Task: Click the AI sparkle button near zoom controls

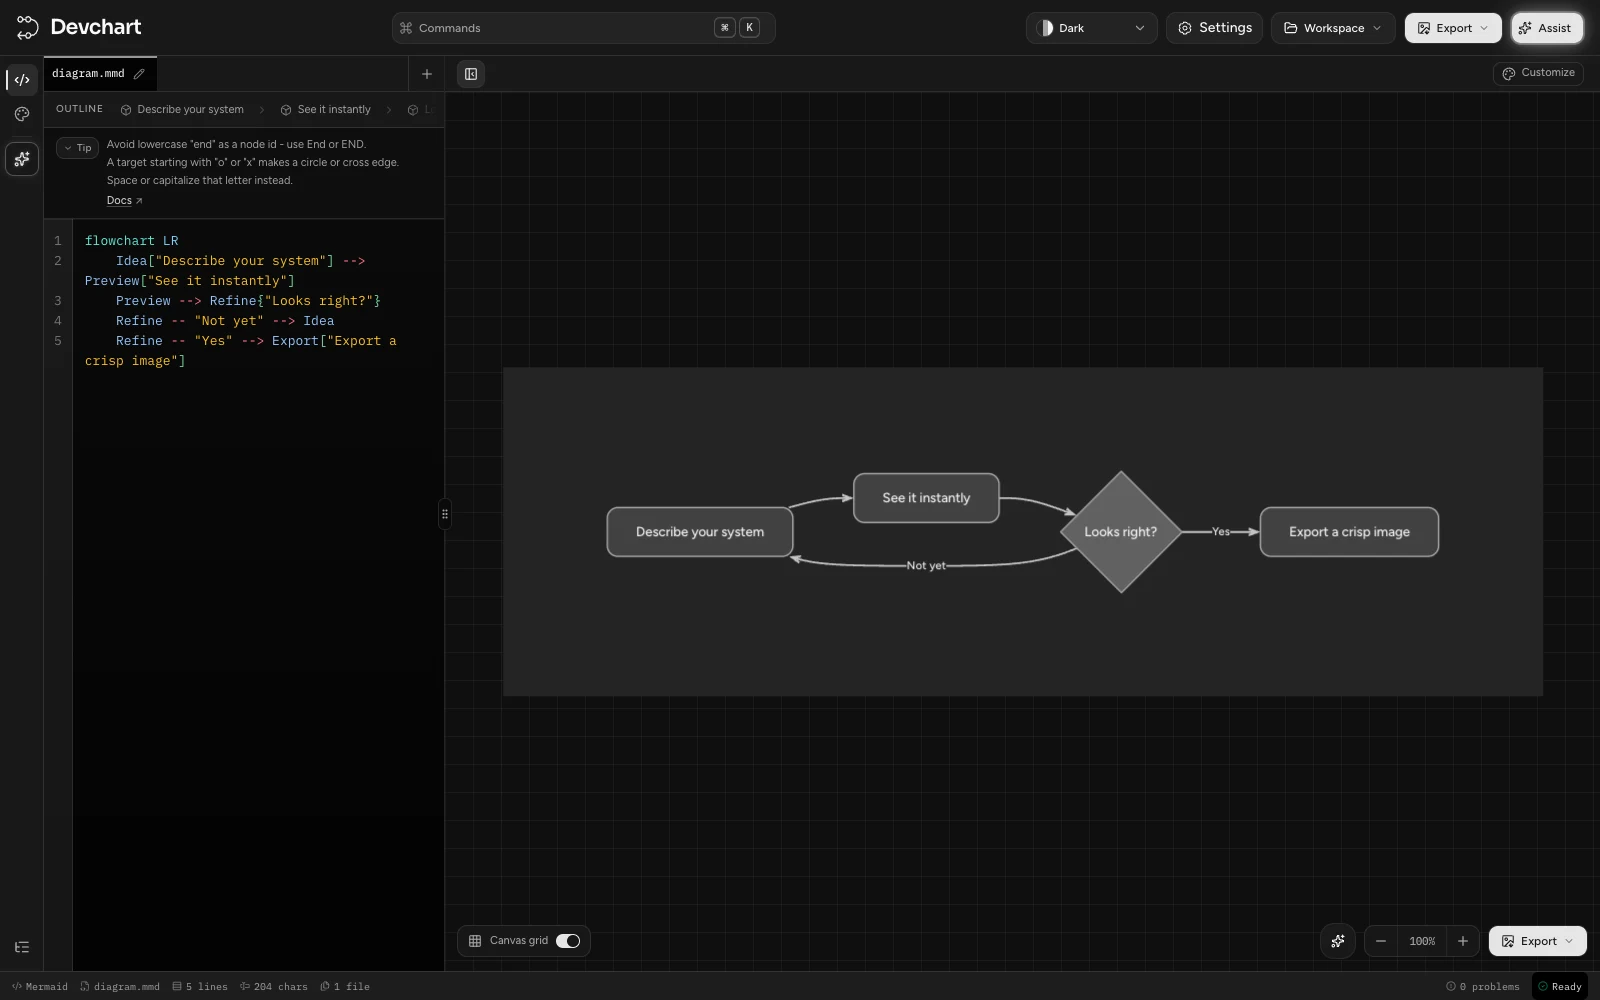Action: [1338, 941]
